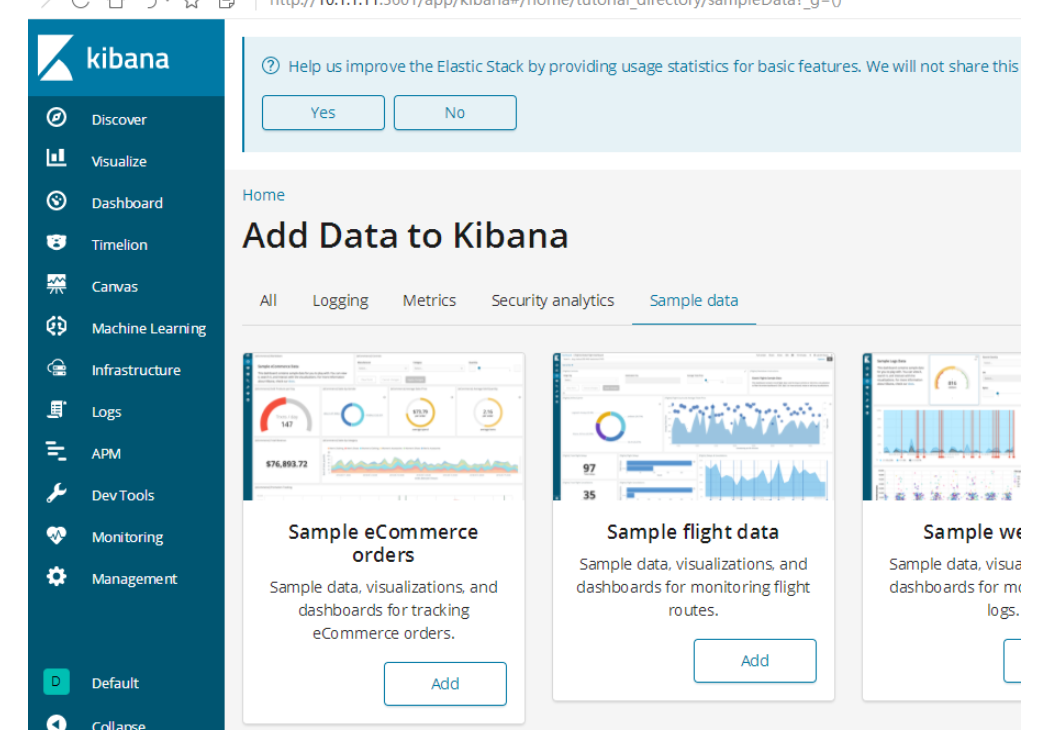Click the Collapse arrow icon in sidebar
Image resolution: width=1044 pixels, height=741 pixels.
57,724
